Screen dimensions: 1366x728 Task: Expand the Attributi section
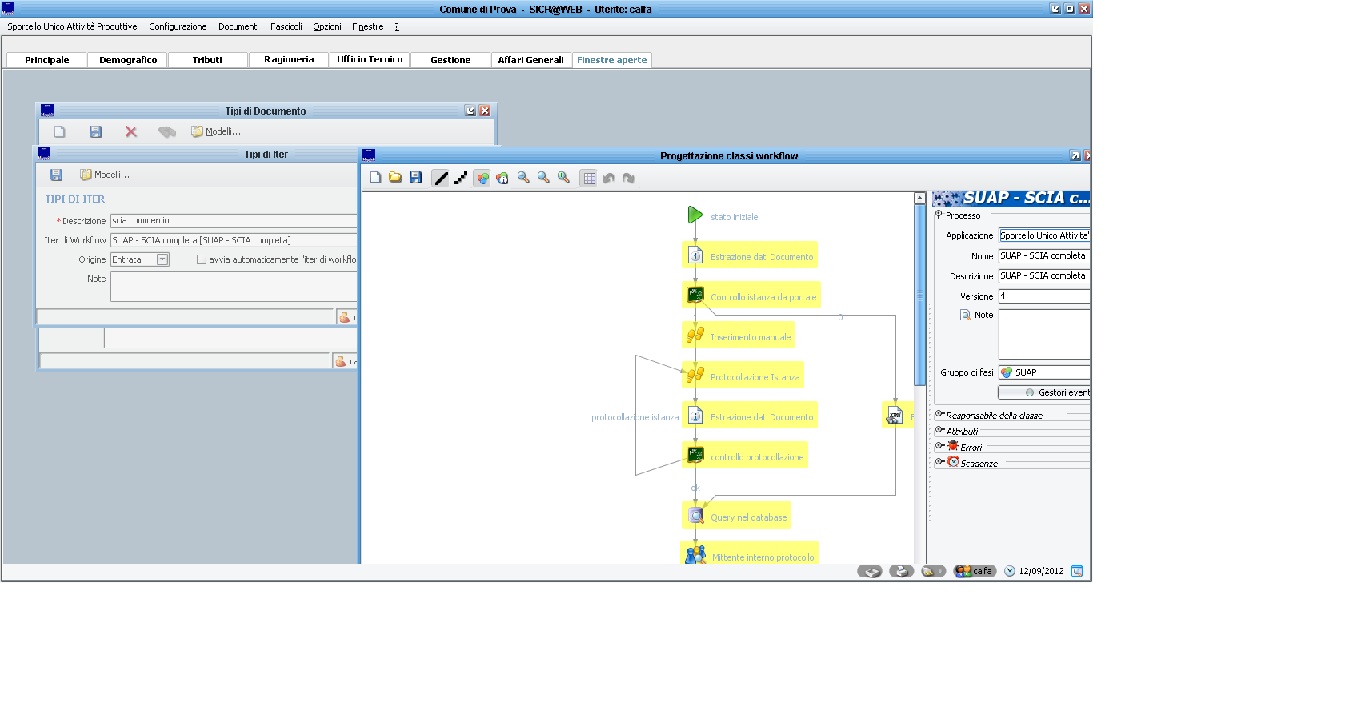(939, 430)
